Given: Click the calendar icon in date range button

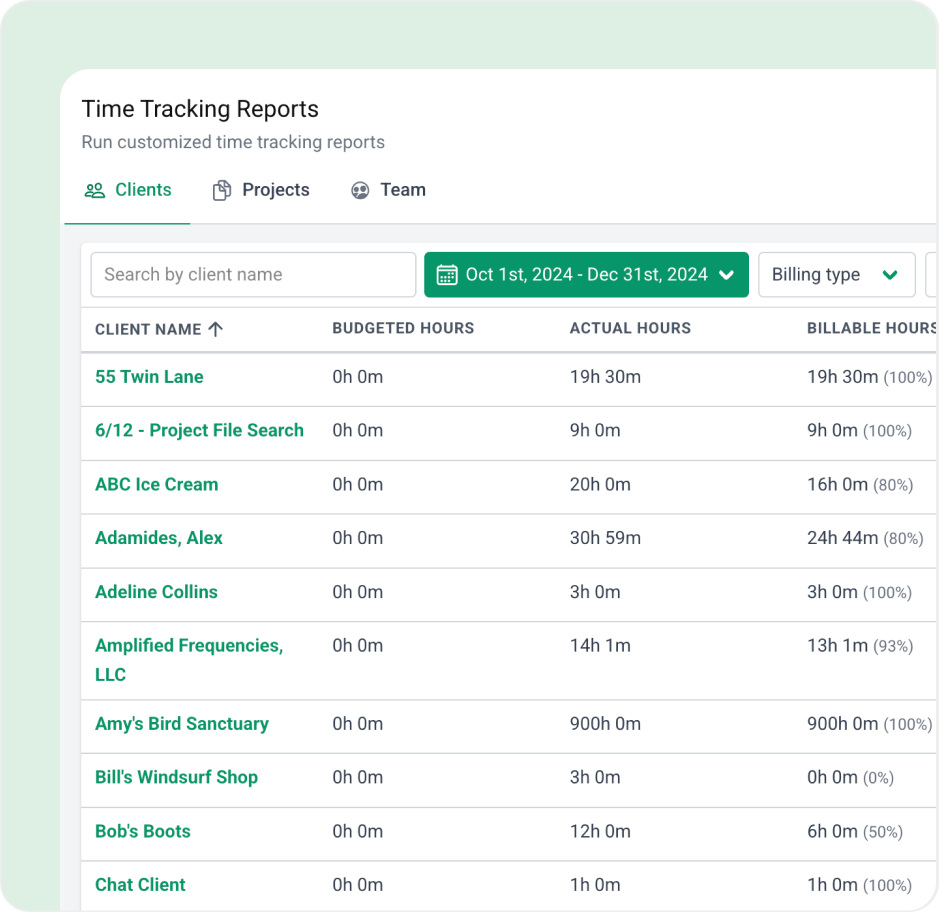Looking at the screenshot, I should click(x=447, y=275).
